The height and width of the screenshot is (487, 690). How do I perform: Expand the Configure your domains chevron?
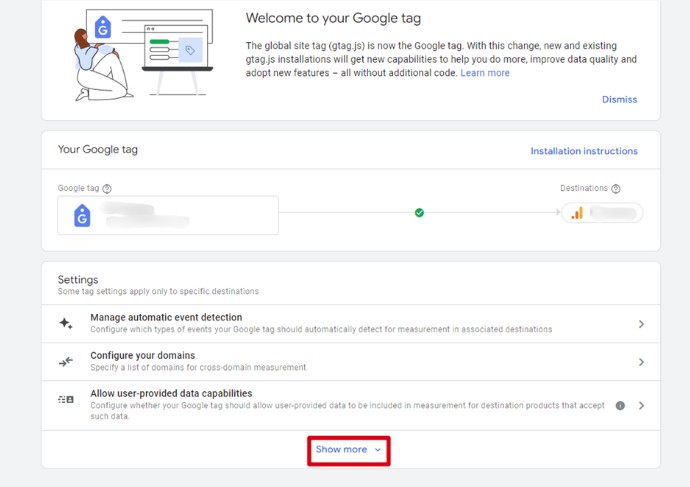(641, 362)
